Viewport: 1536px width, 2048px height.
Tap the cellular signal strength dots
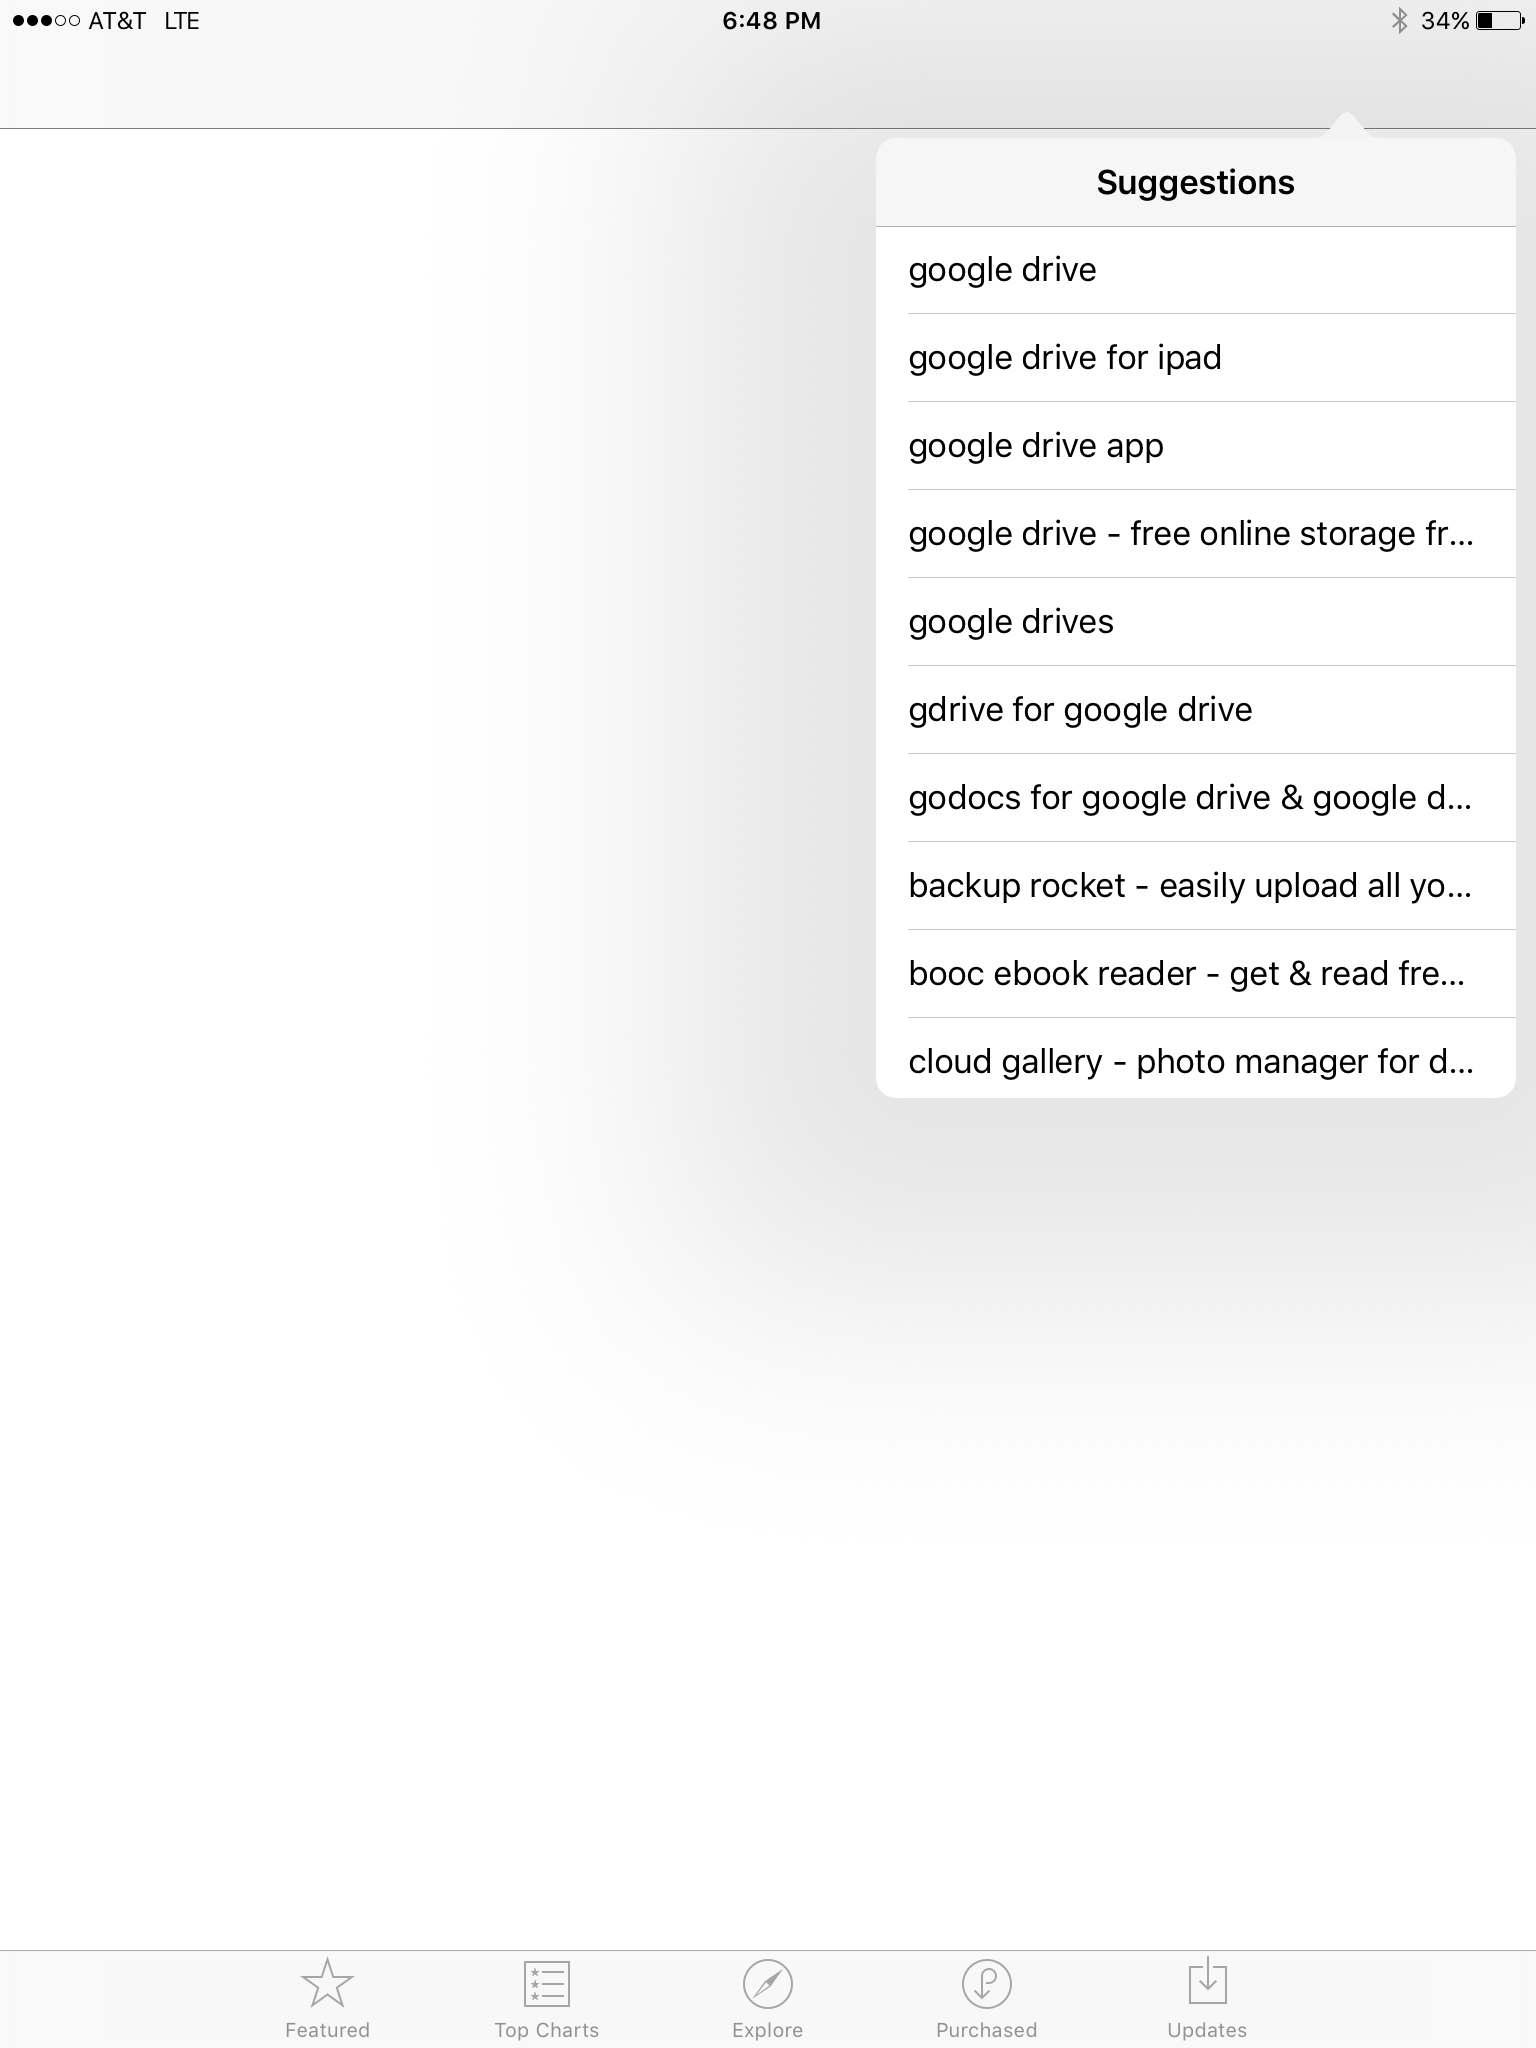[x=46, y=20]
